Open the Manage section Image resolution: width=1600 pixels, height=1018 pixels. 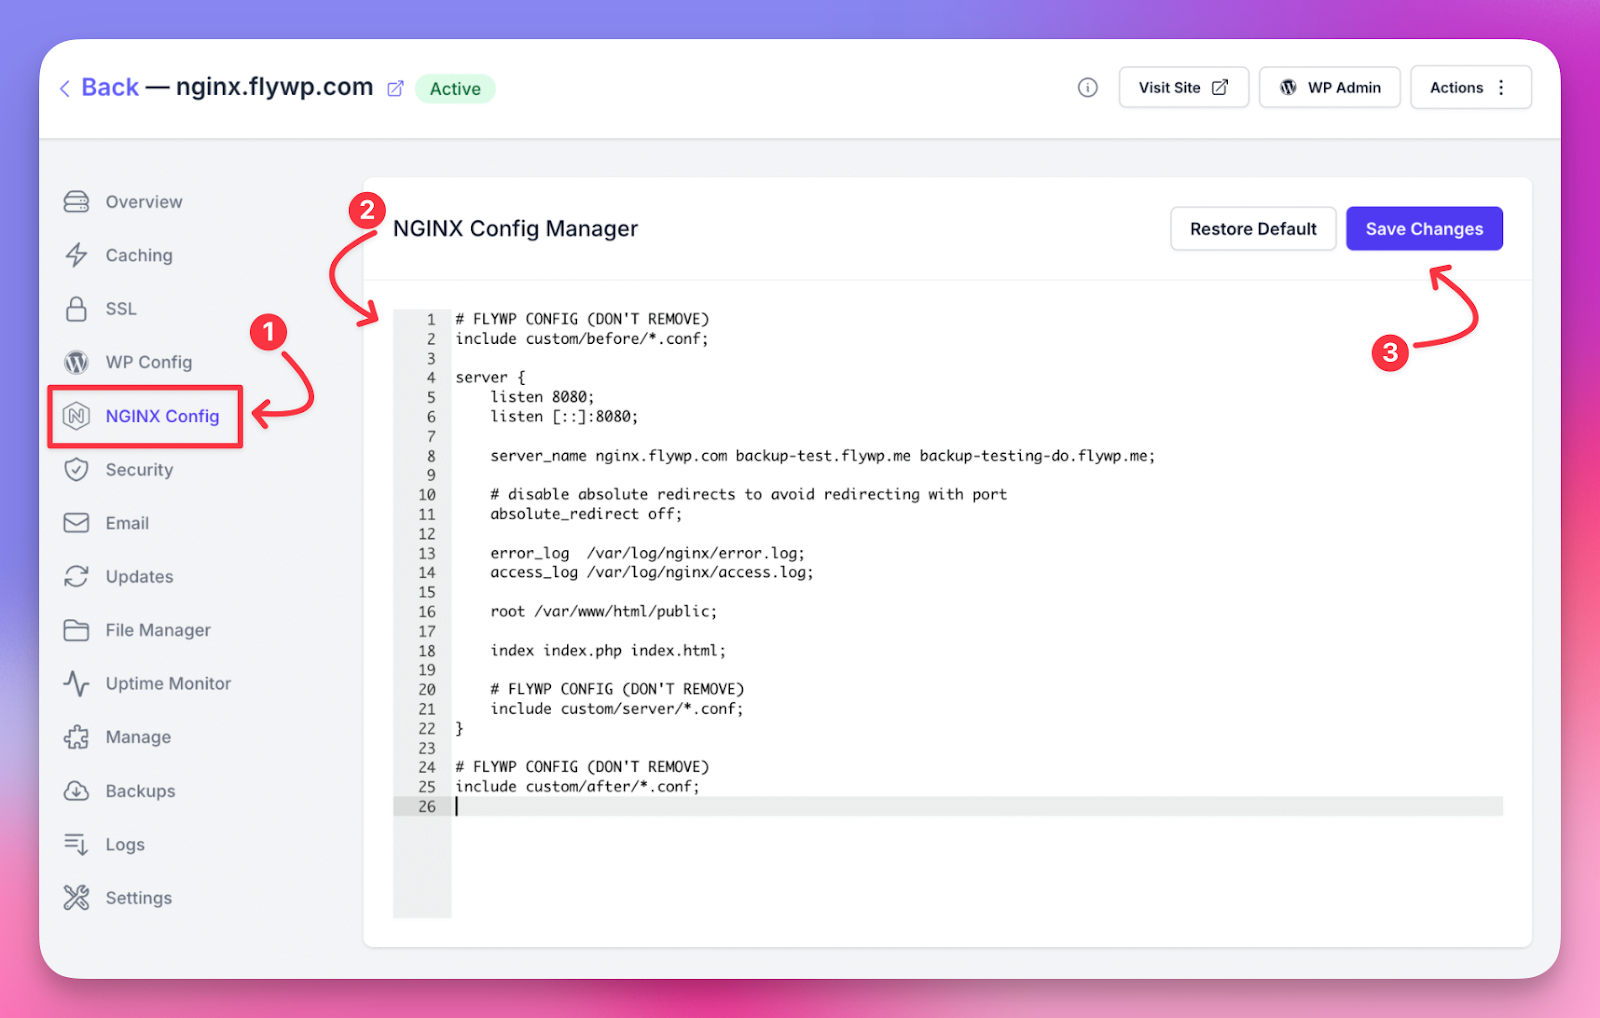point(138,737)
